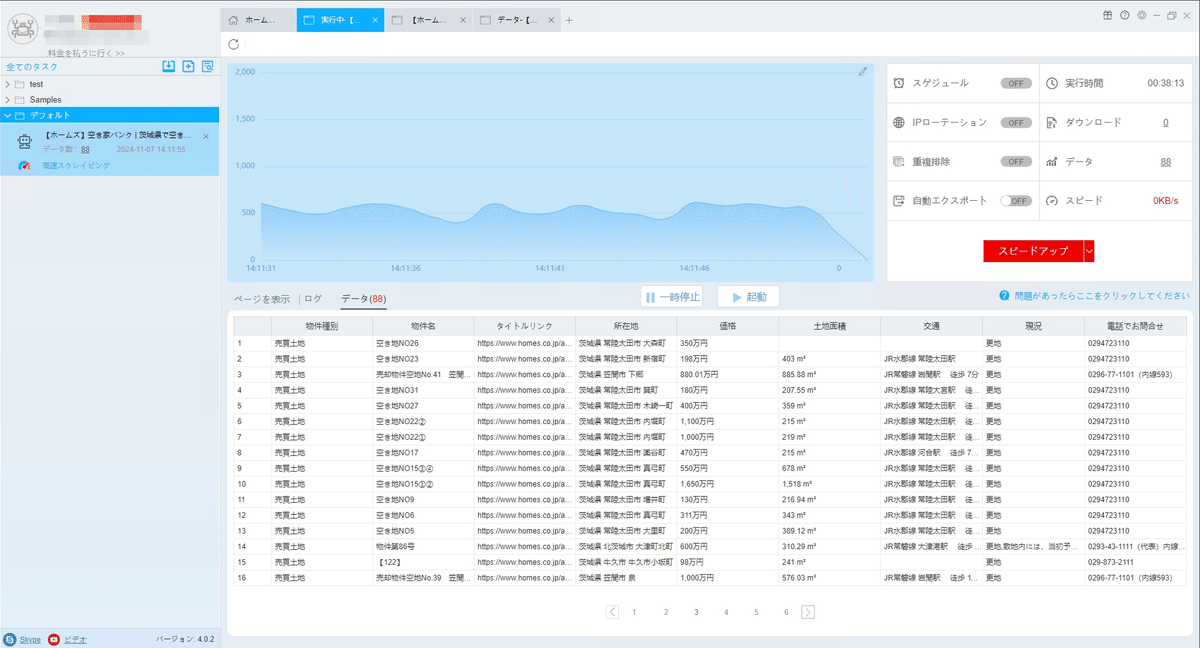Screen dimensions: 1200x648
Task: Click the download file icon
Action: [1052, 122]
